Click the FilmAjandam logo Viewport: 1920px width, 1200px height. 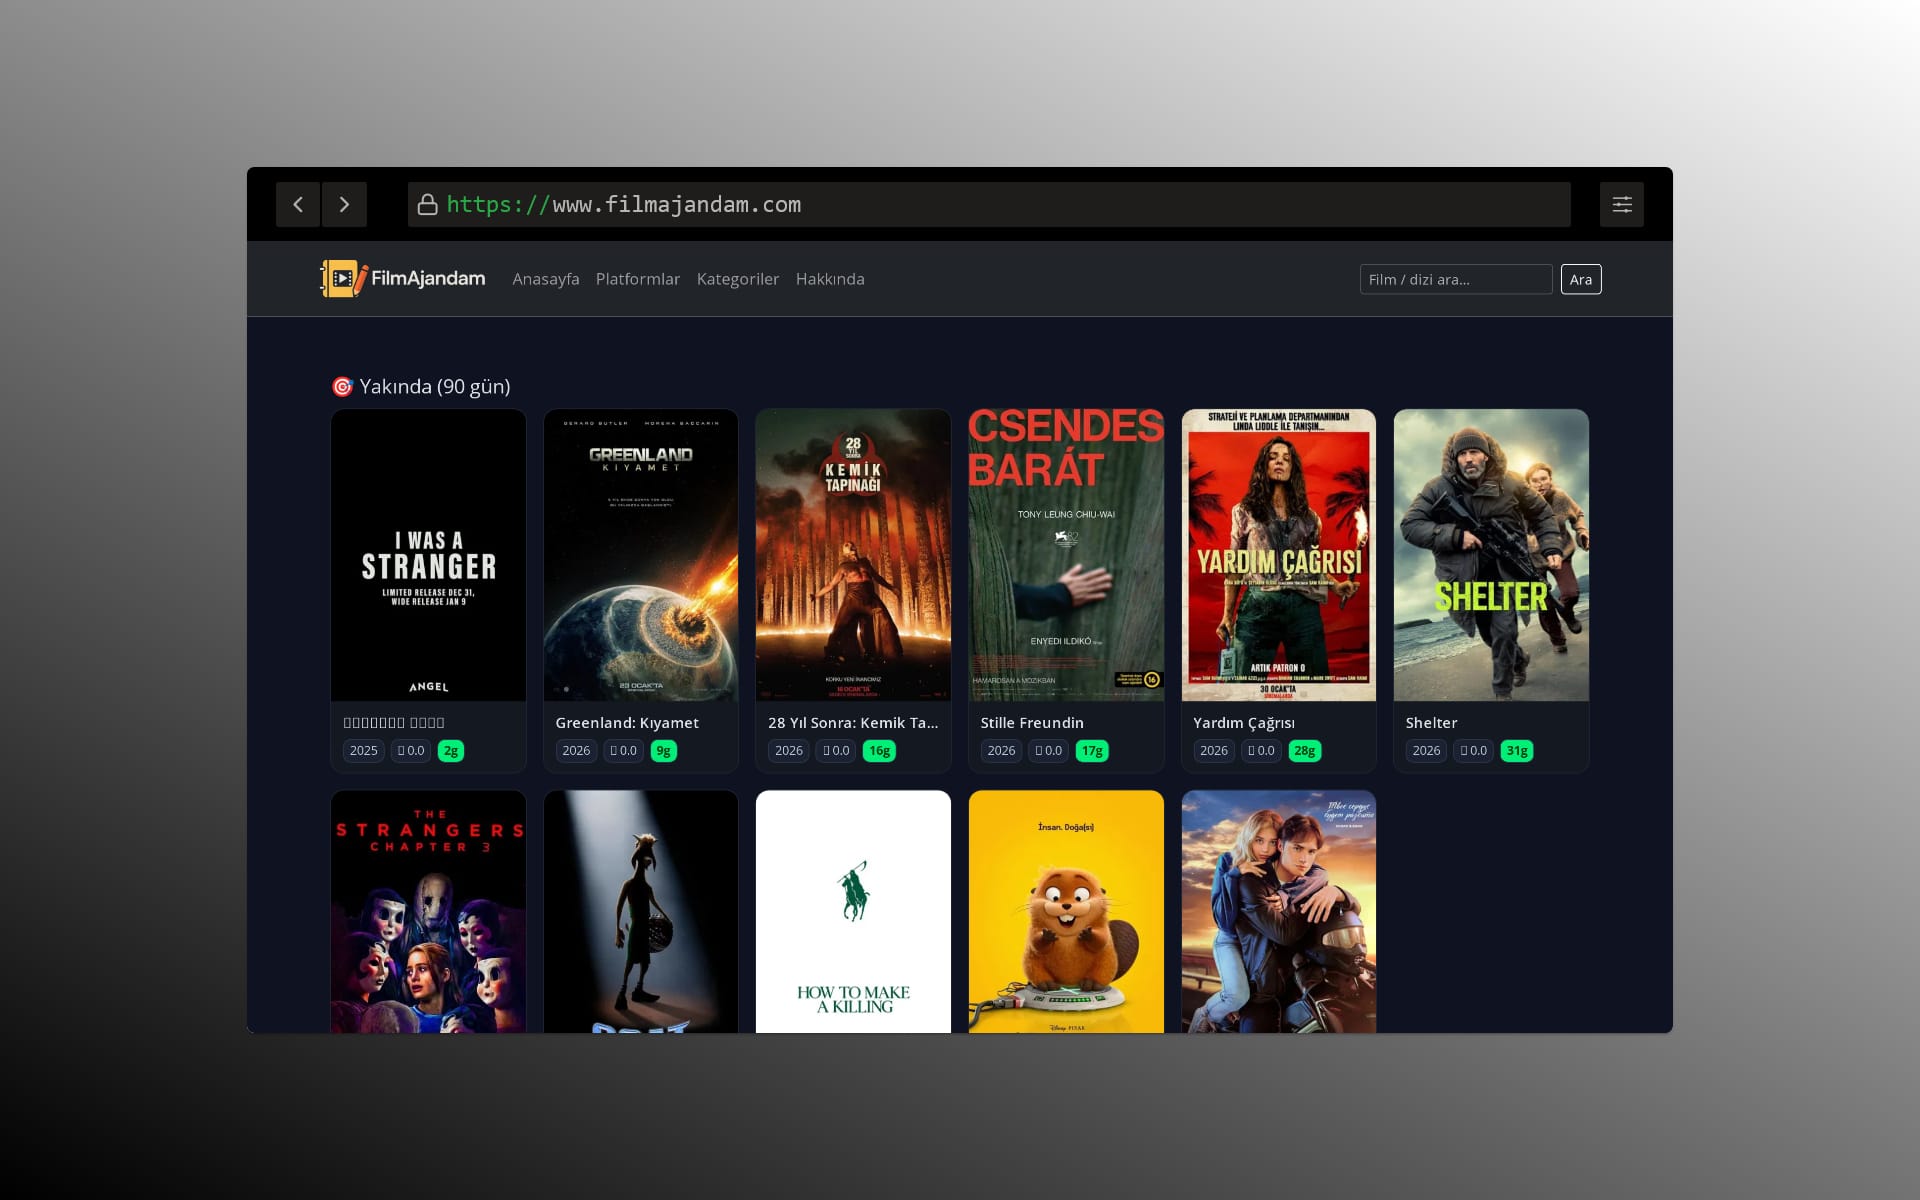(x=402, y=279)
